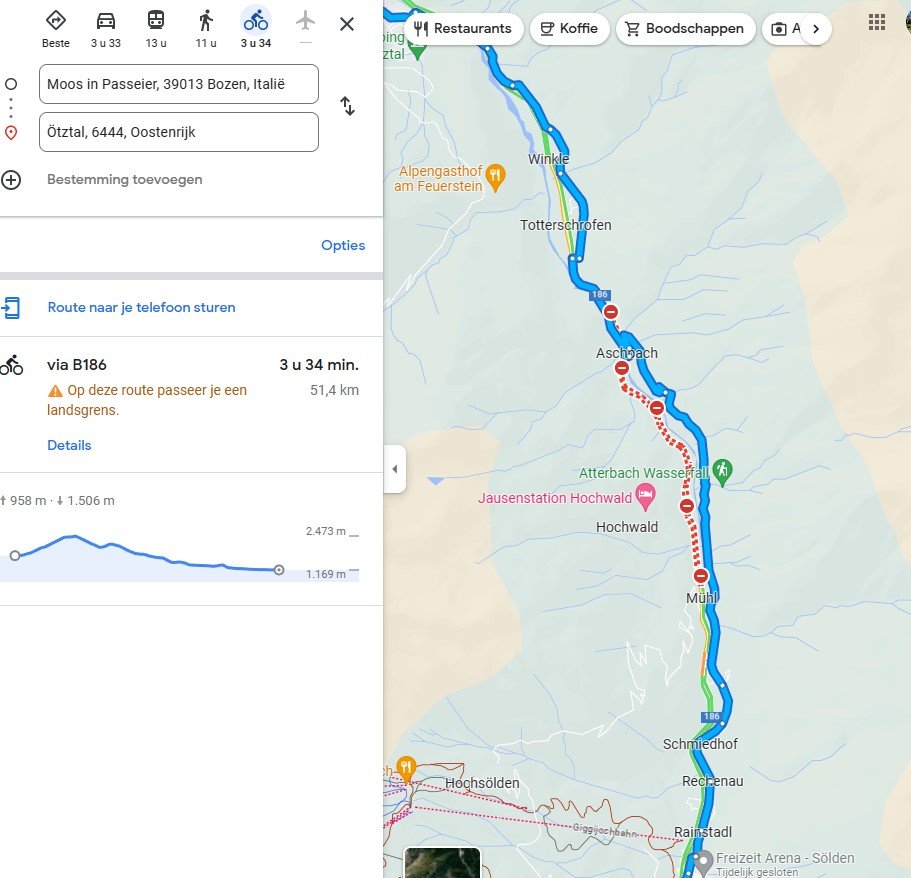
Task: Open the satellite layer thumbnail
Action: [442, 862]
